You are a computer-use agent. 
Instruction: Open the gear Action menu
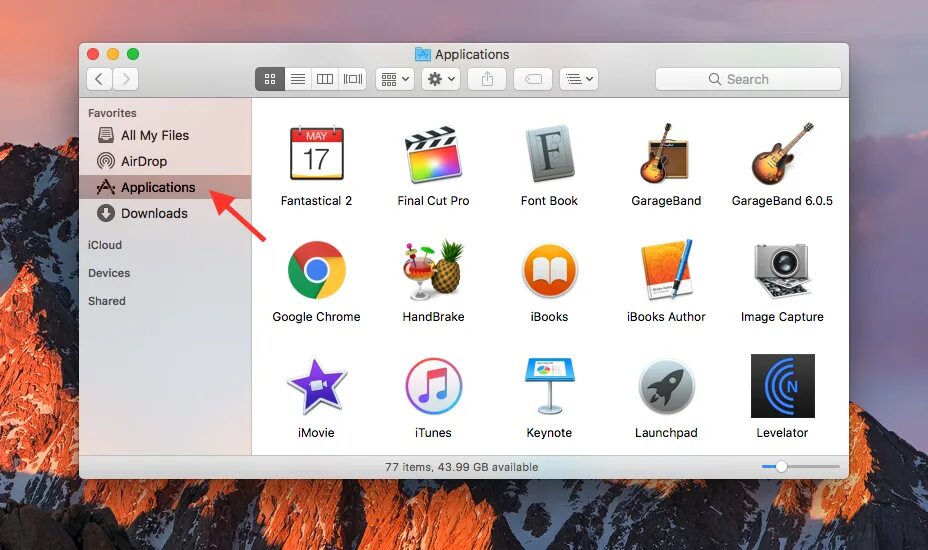click(441, 79)
